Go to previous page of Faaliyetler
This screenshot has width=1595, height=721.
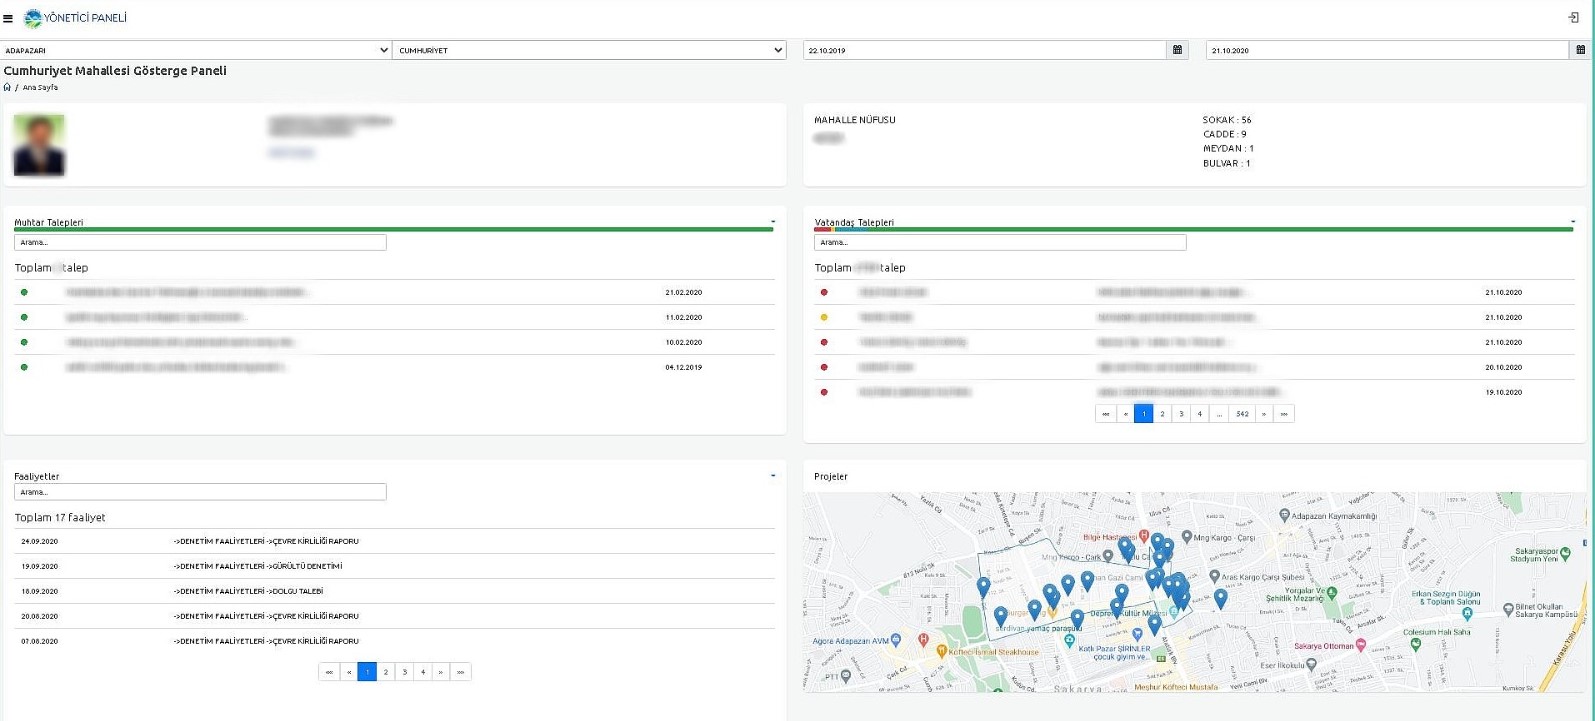[349, 672]
